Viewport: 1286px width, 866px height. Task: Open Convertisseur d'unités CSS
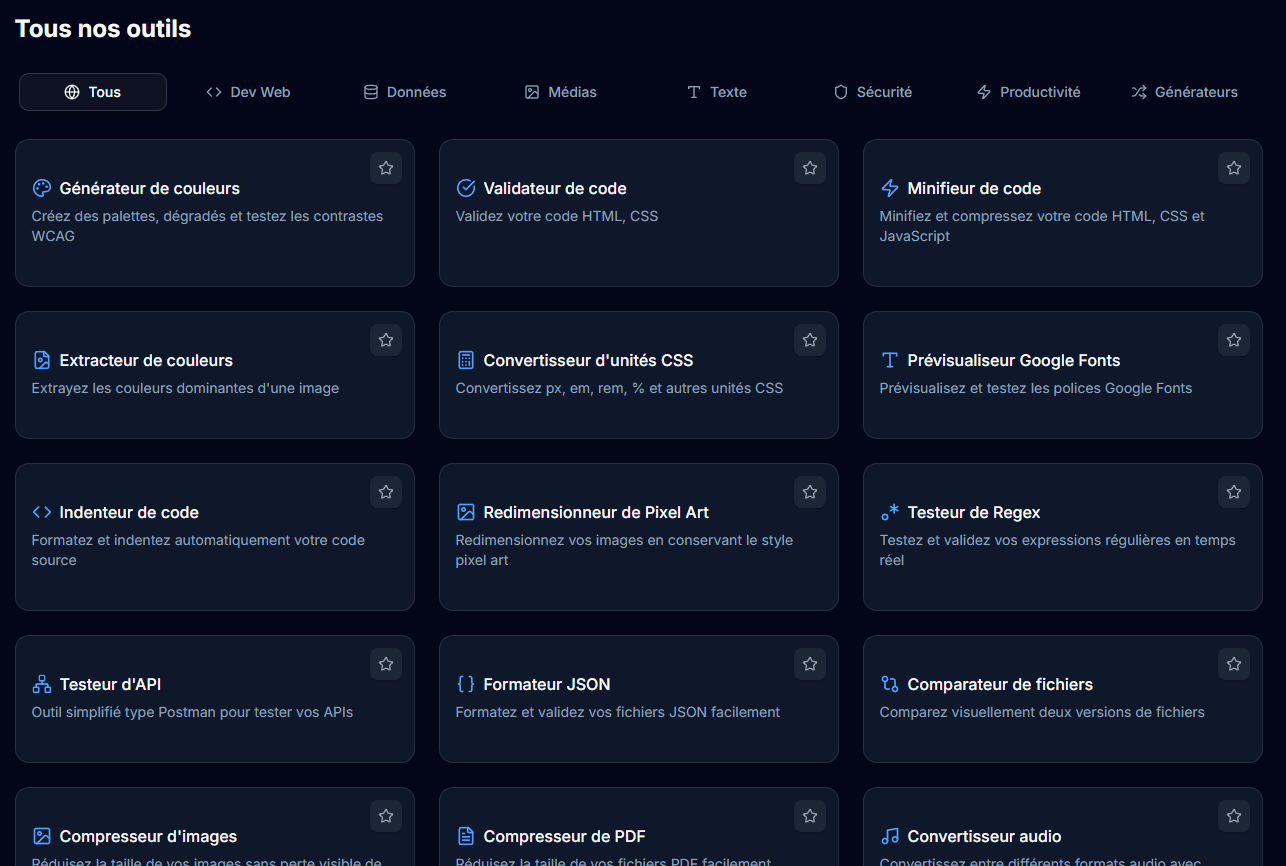(x=588, y=360)
